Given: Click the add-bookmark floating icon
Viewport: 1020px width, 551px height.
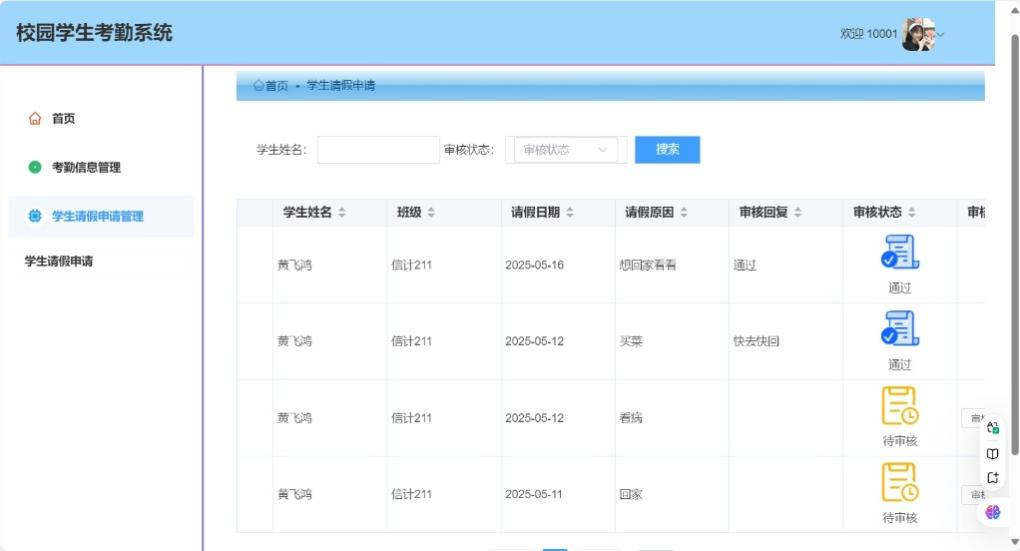Looking at the screenshot, I should (x=992, y=478).
